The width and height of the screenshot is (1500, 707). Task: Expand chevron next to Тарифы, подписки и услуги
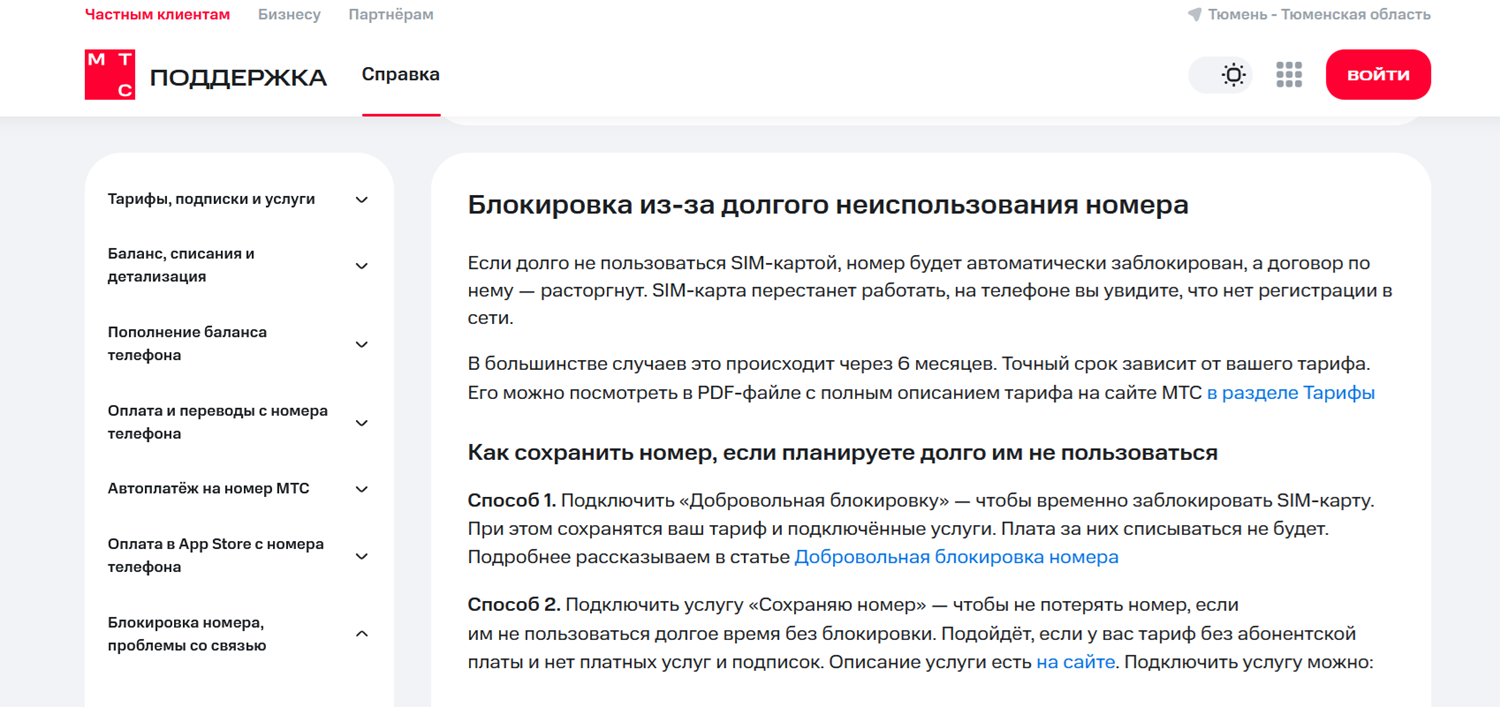(362, 200)
